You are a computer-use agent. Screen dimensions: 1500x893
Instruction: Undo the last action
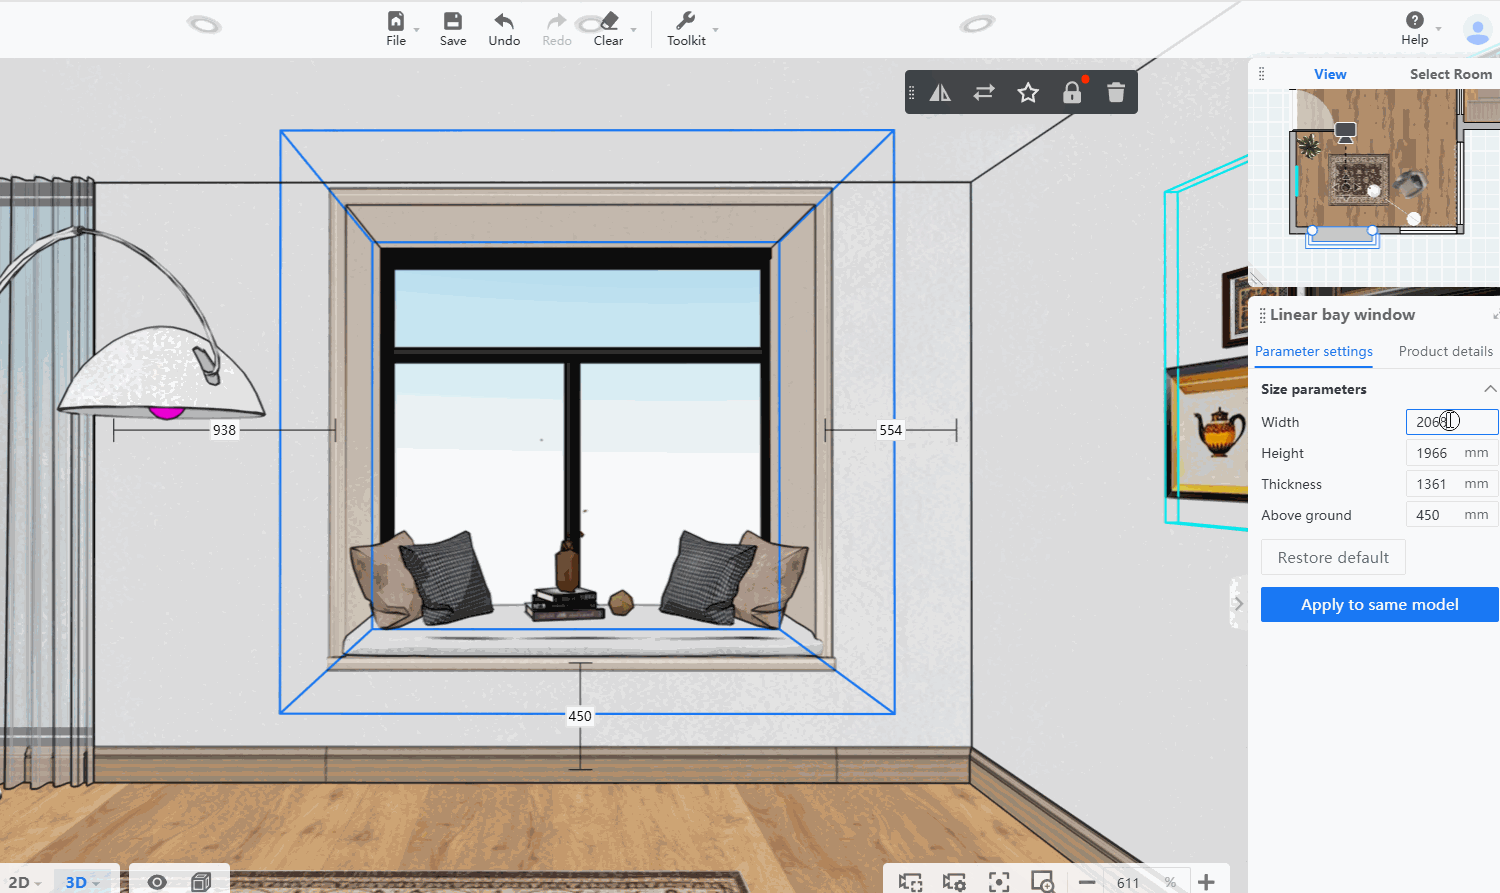504,29
